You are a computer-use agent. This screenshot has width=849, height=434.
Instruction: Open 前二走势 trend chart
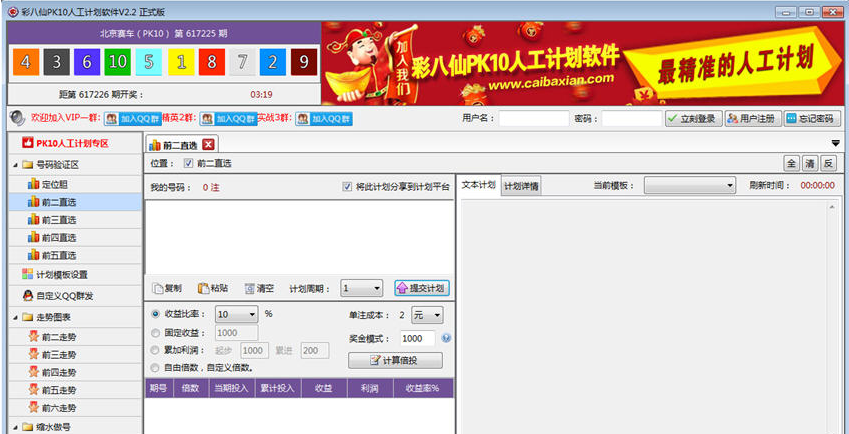pyautogui.click(x=76, y=337)
